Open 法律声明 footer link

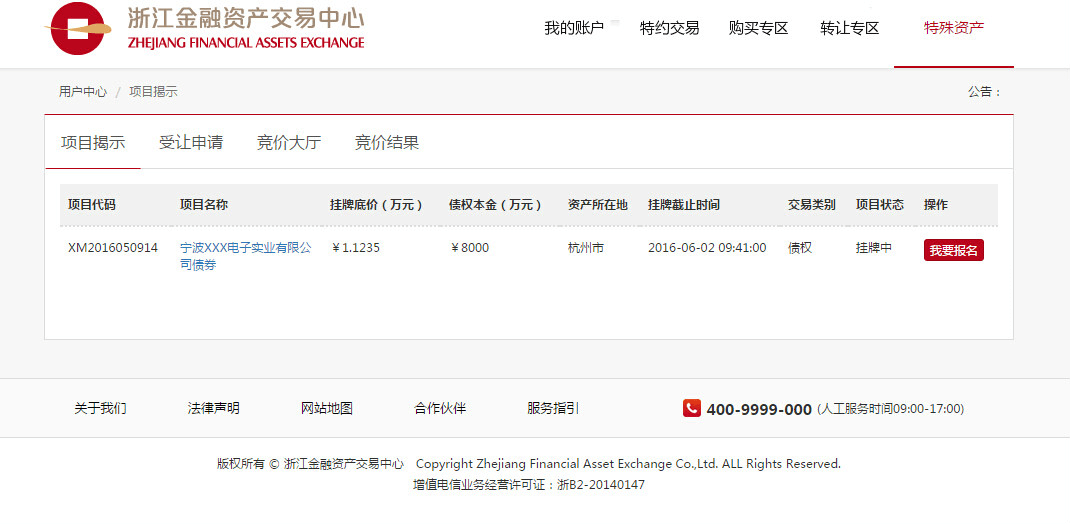[x=214, y=409]
